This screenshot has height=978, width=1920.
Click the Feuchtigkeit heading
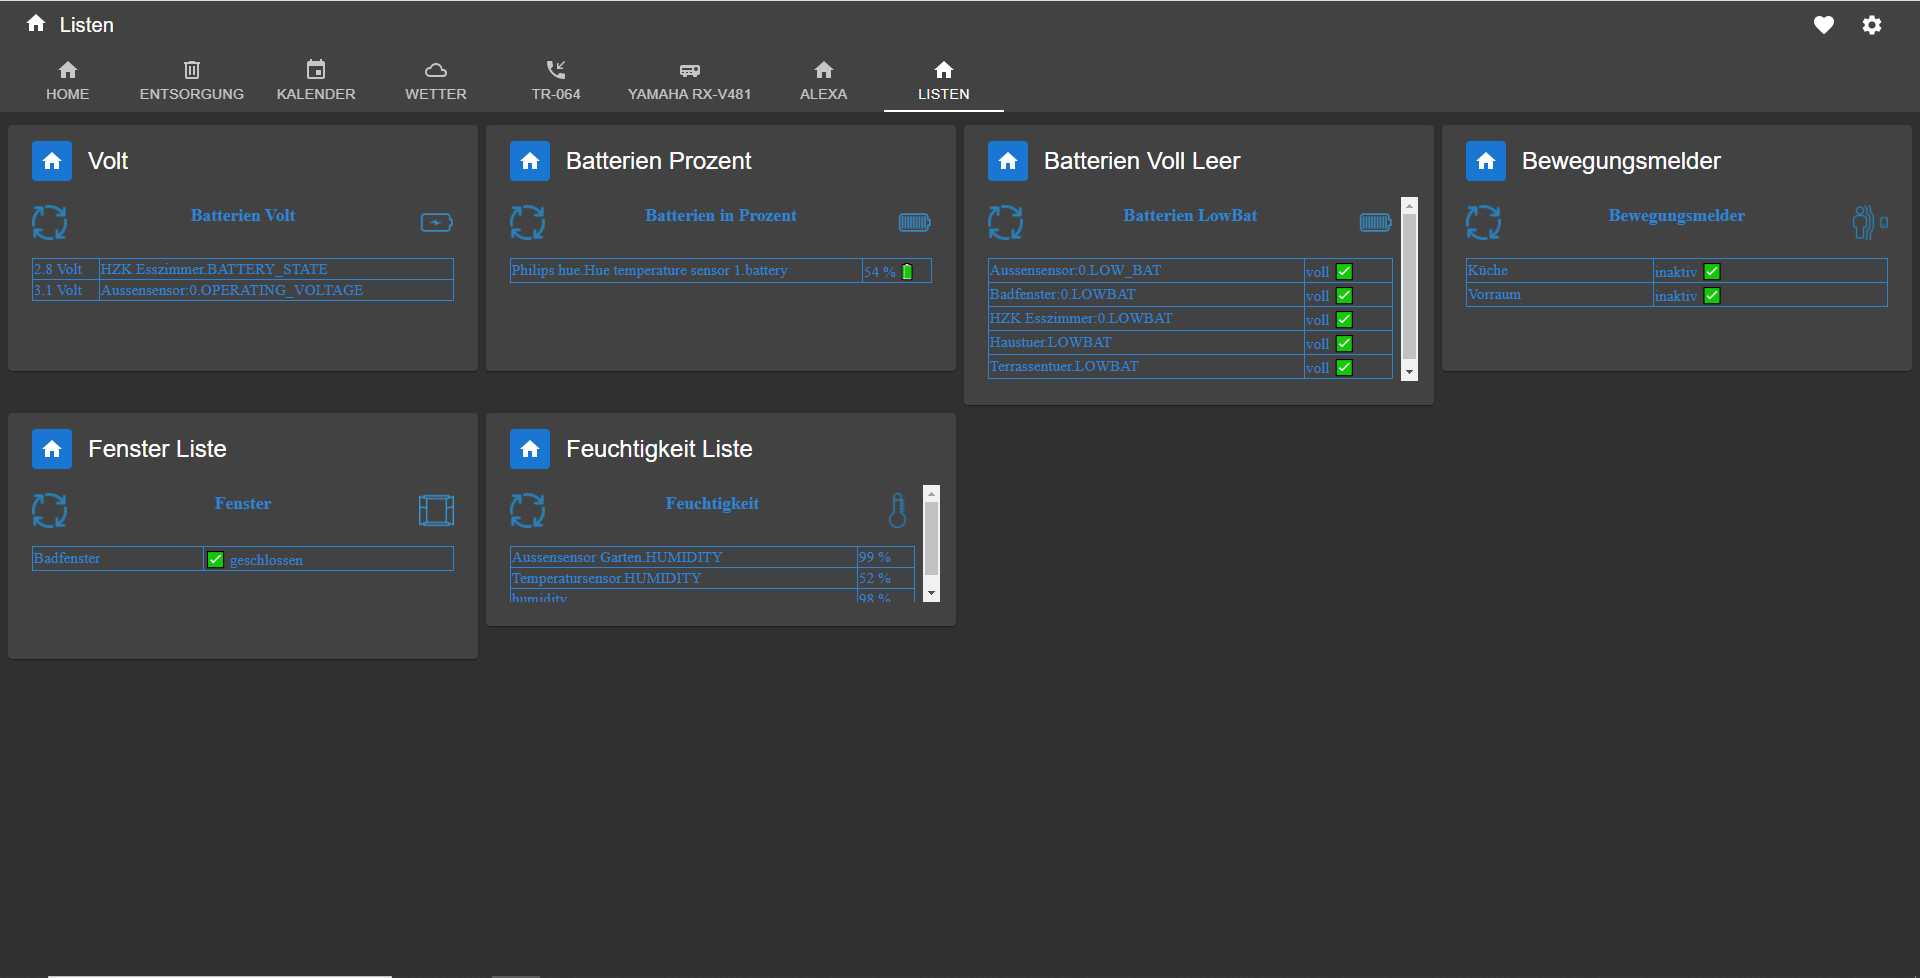[x=712, y=503]
